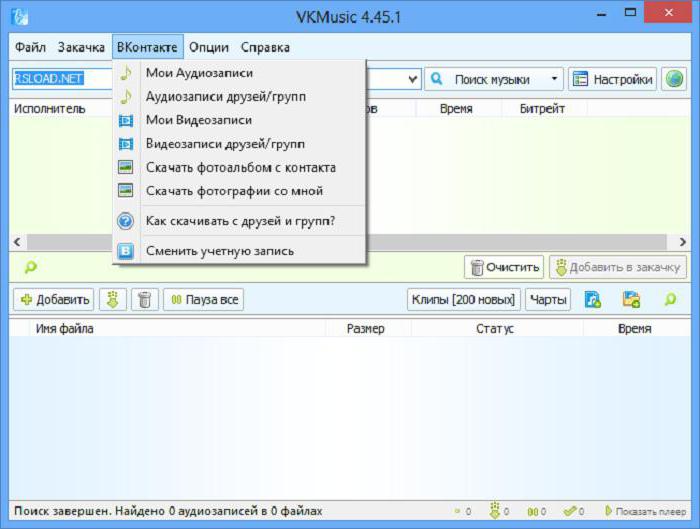
Task: Open the Поиск музыки dropdown arrow
Action: pyautogui.click(x=554, y=79)
